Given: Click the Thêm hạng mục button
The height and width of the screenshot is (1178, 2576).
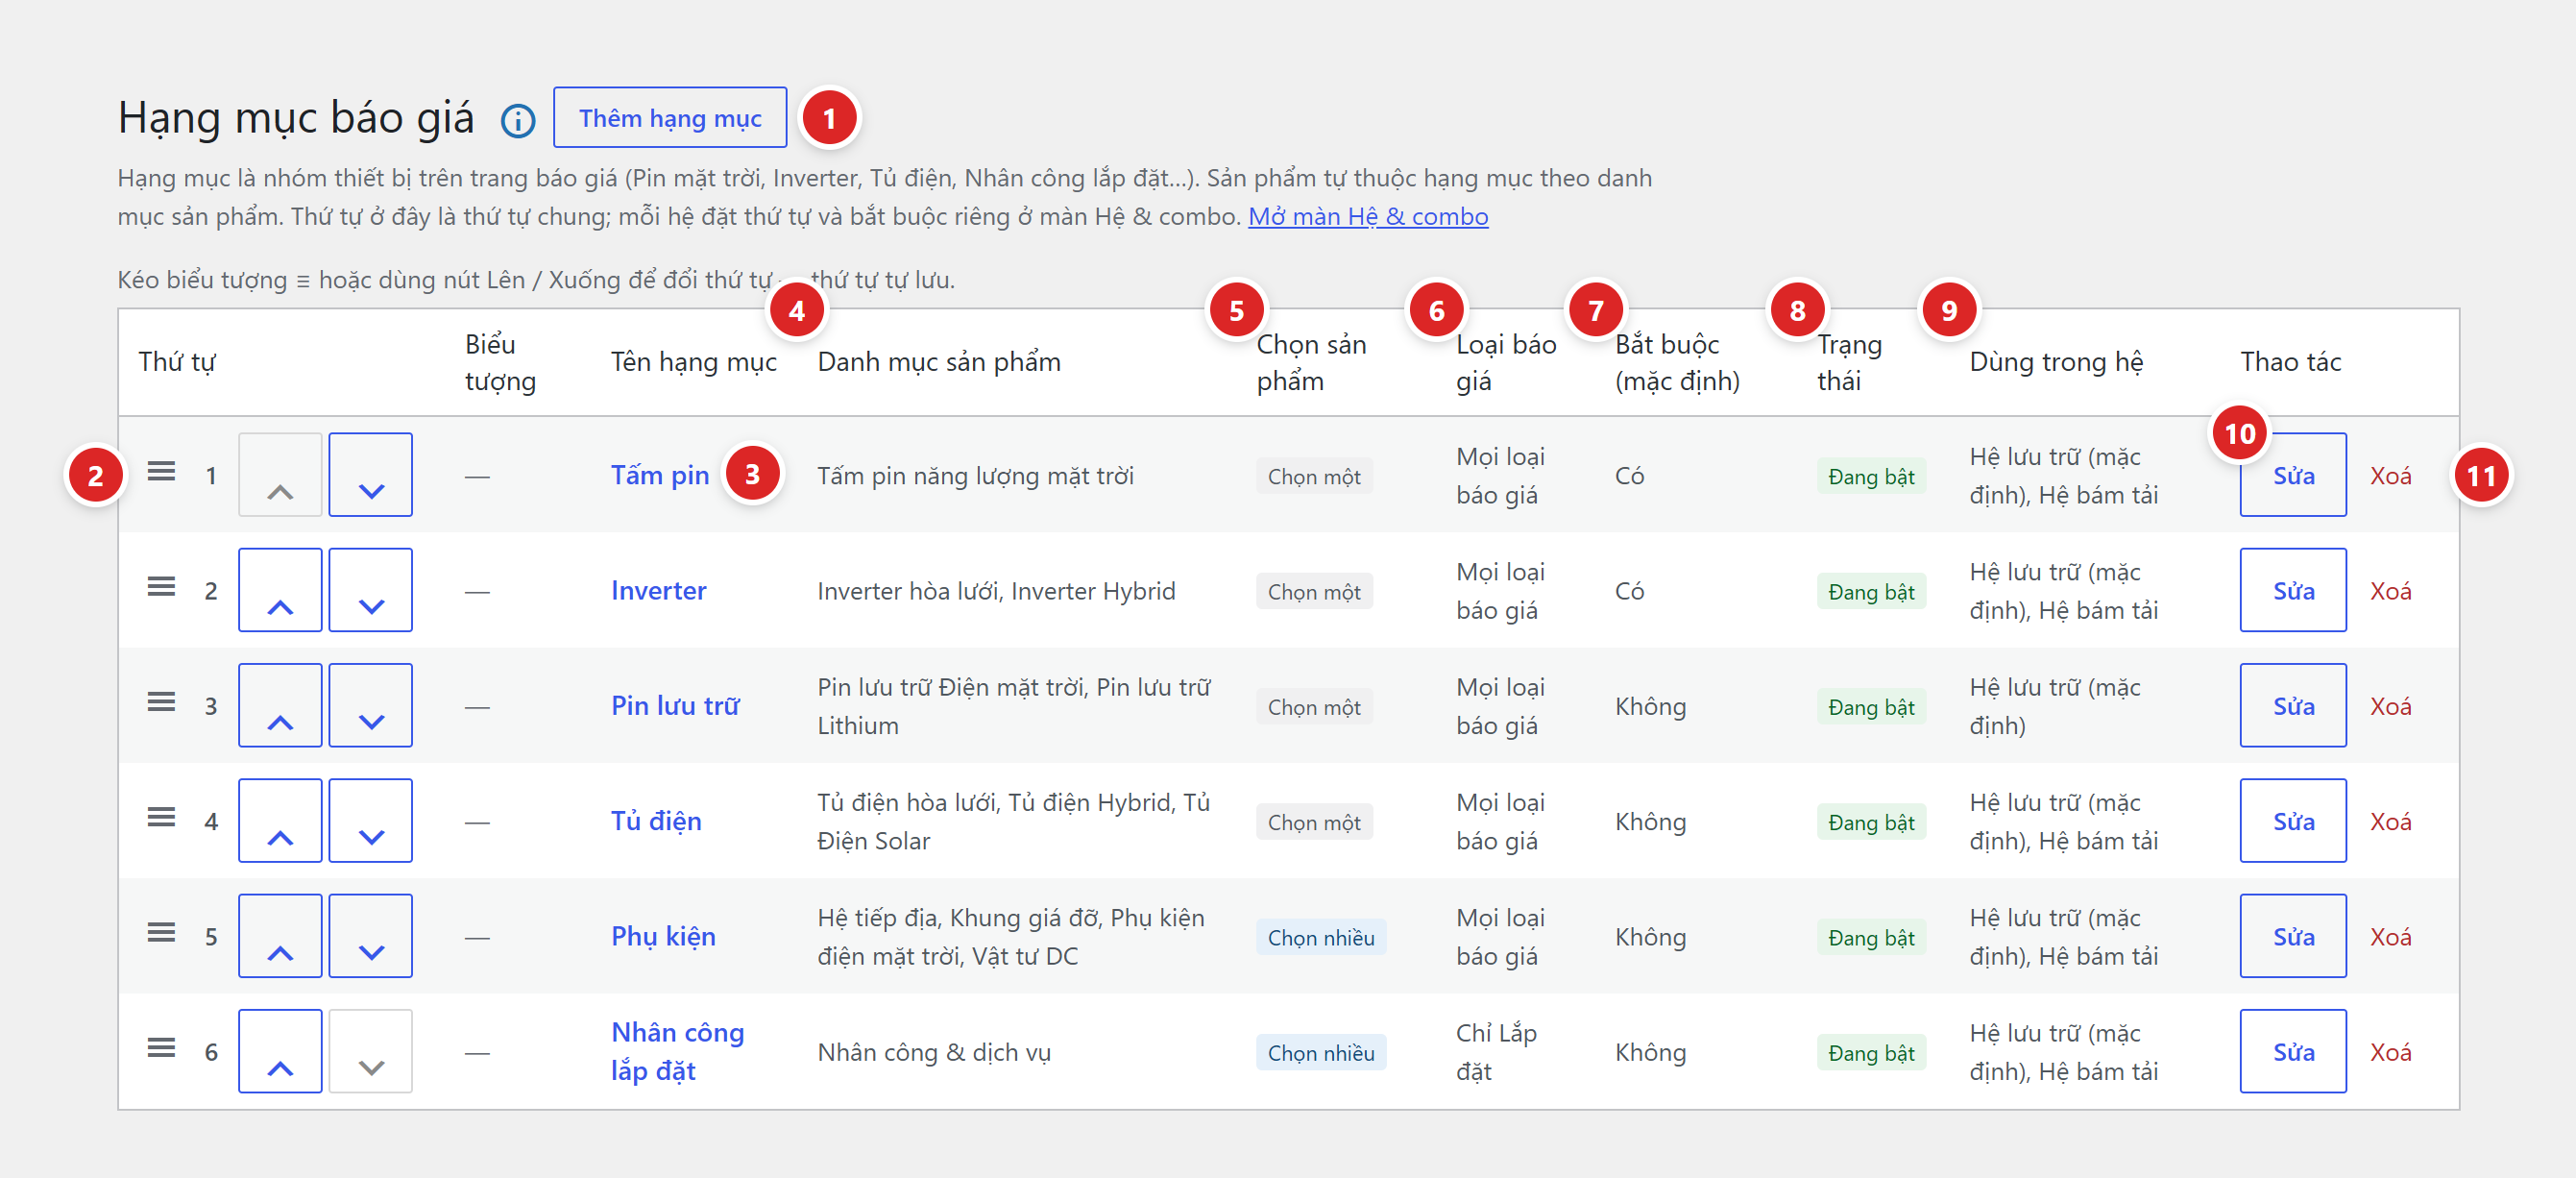Looking at the screenshot, I should (x=670, y=118).
